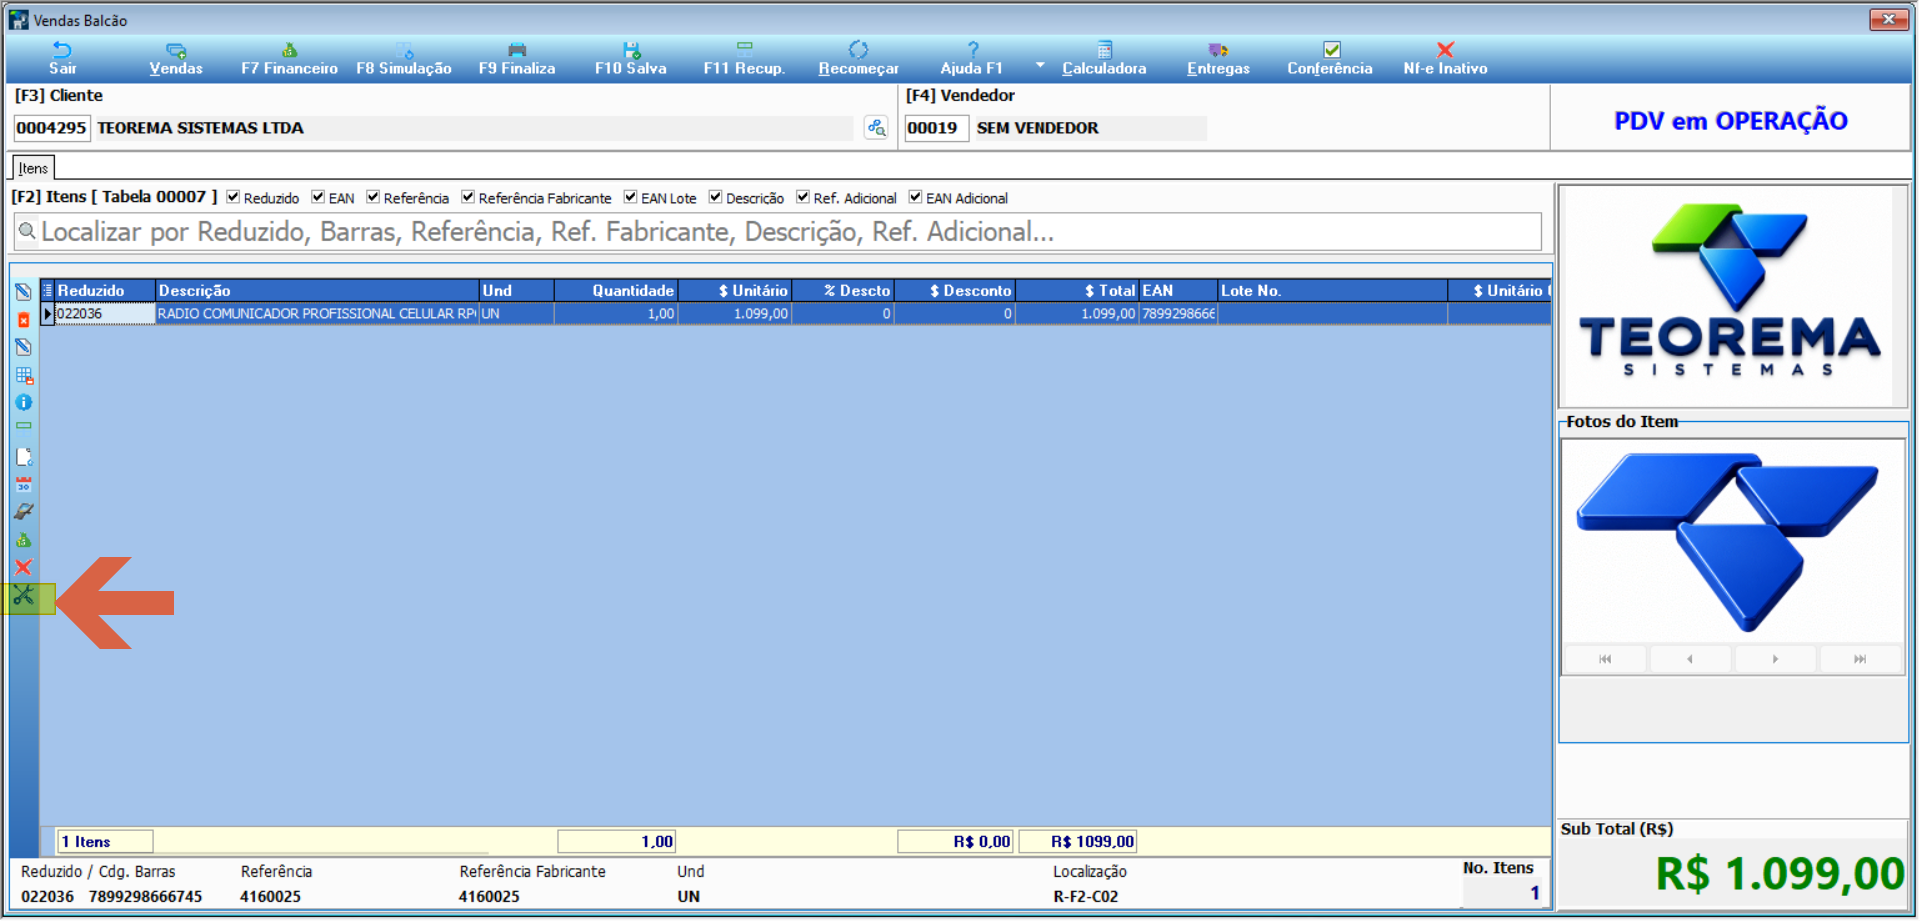
Task: Save the sale with F10 Salva
Action: click(x=631, y=59)
